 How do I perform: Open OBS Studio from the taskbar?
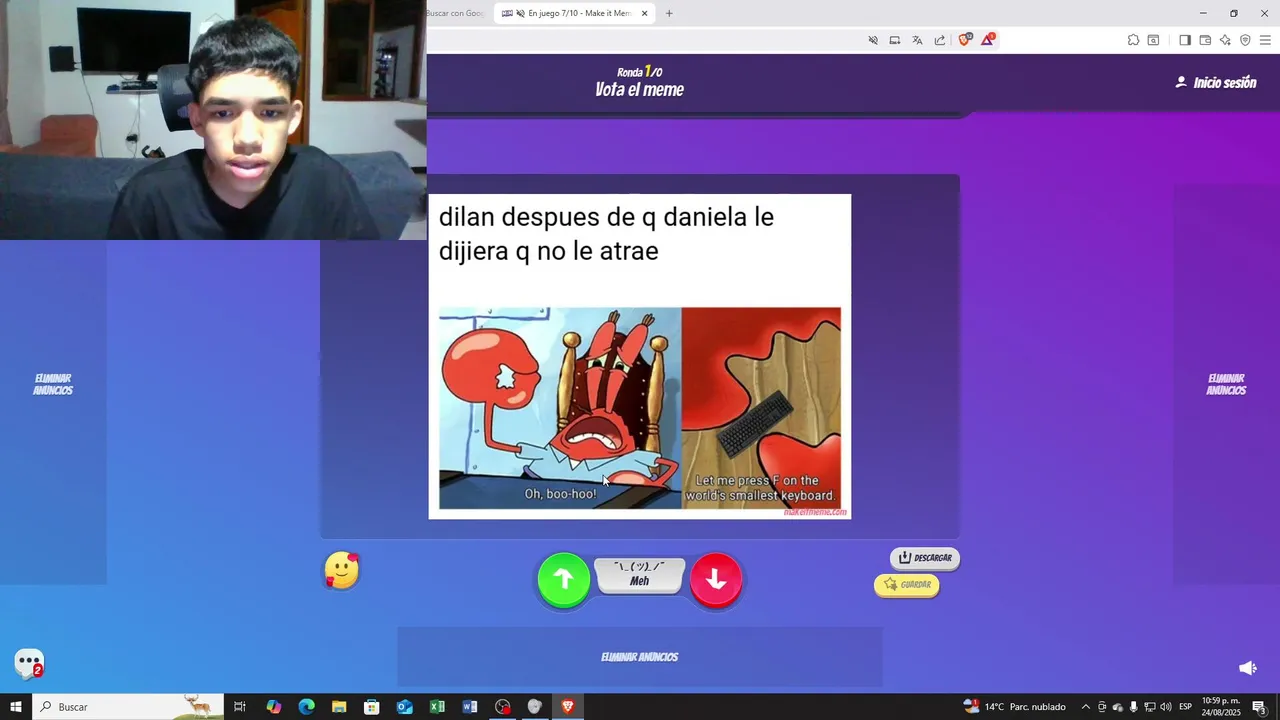tap(502, 707)
